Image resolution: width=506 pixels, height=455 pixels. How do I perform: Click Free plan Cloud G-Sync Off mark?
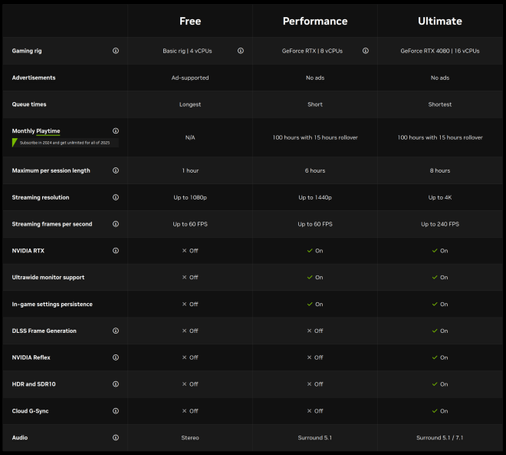pyautogui.click(x=184, y=411)
